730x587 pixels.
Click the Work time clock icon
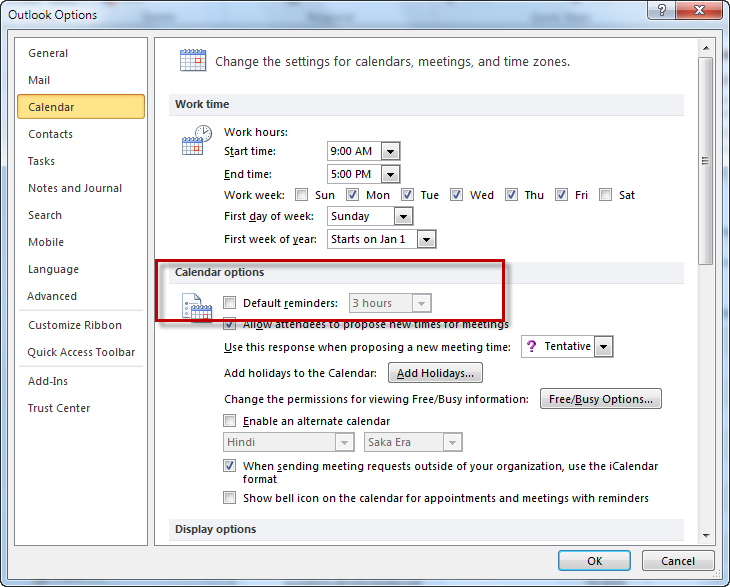pyautogui.click(x=196, y=140)
